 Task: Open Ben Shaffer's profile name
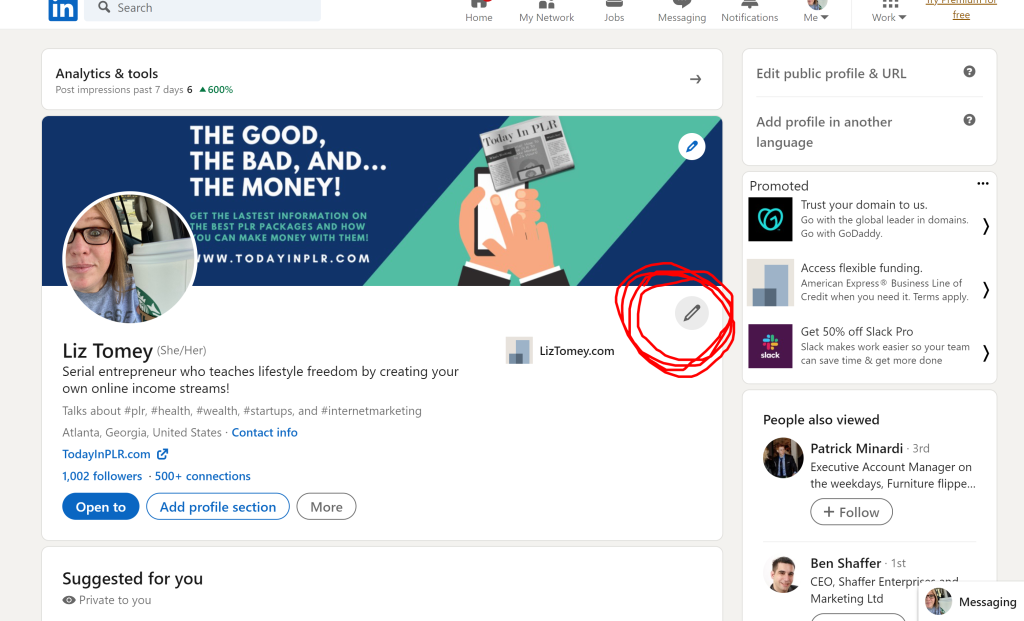pos(846,563)
